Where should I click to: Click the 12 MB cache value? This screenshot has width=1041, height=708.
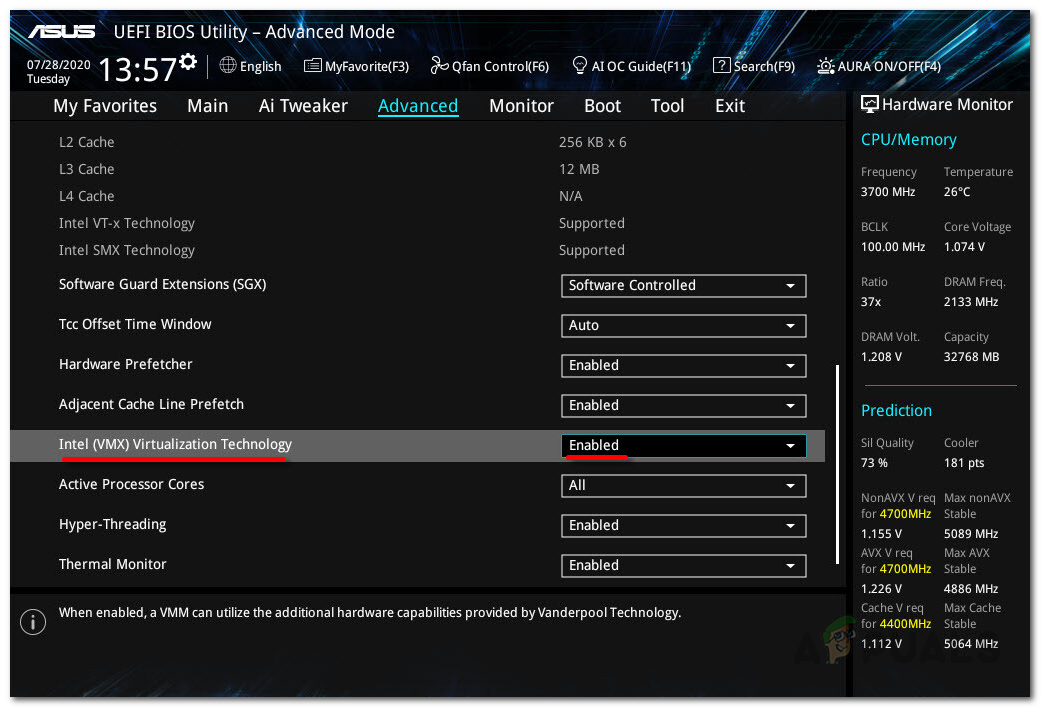[x=579, y=169]
